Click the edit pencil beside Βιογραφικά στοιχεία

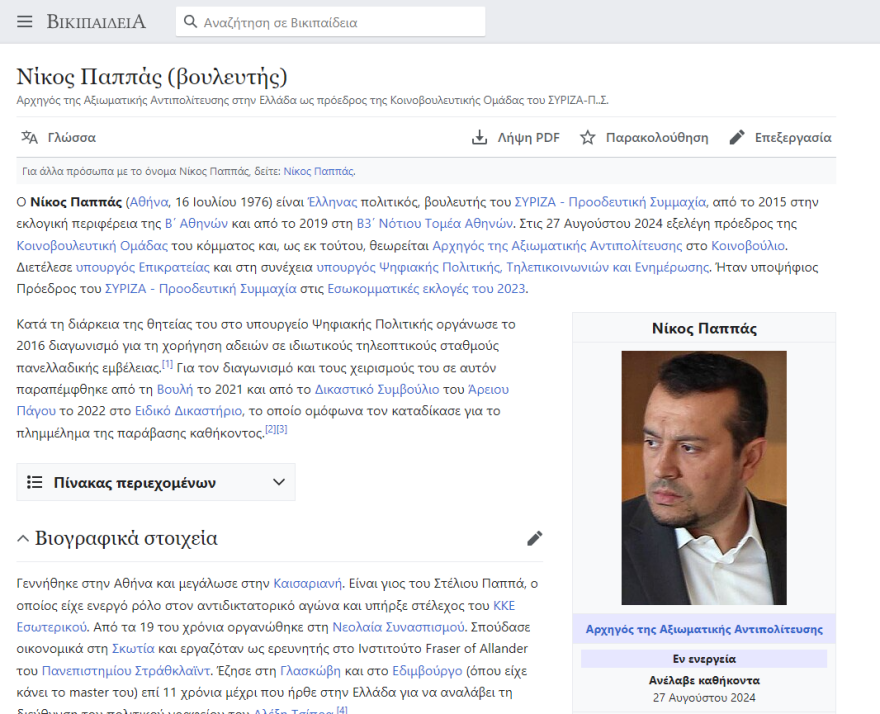click(x=534, y=538)
